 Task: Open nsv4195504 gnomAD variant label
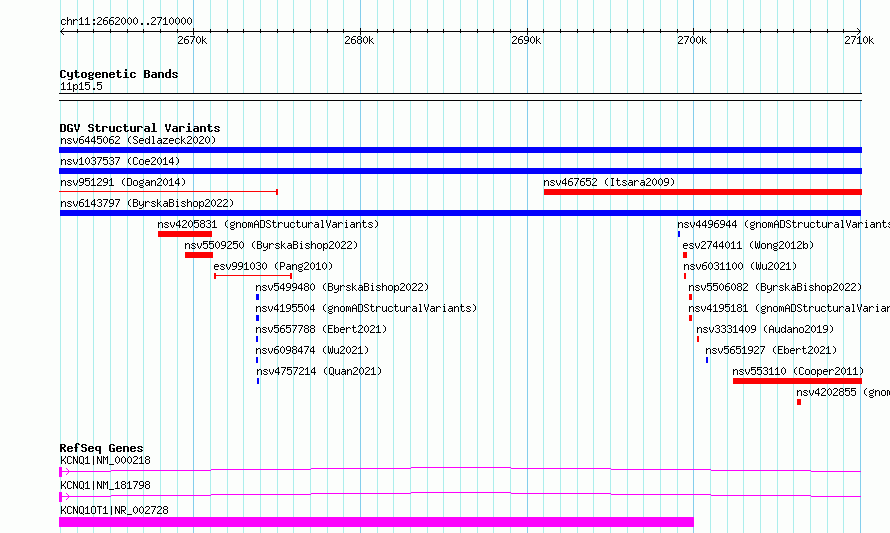pyautogui.click(x=366, y=308)
